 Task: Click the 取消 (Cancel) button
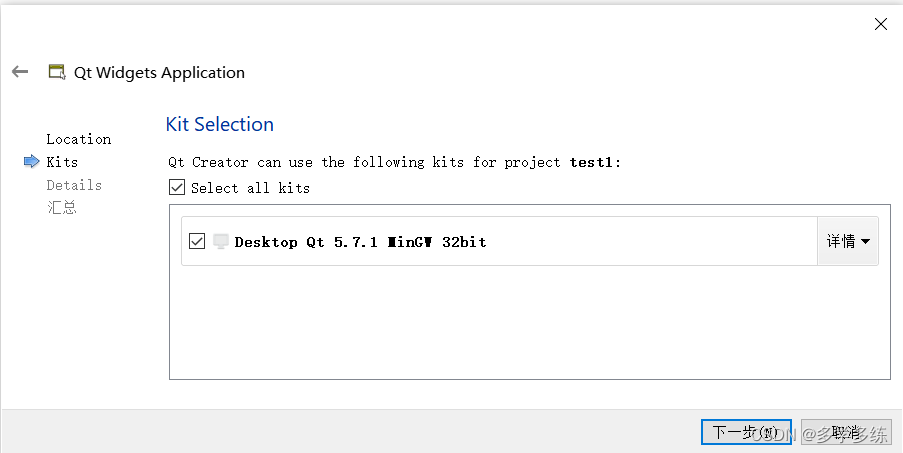tap(846, 432)
